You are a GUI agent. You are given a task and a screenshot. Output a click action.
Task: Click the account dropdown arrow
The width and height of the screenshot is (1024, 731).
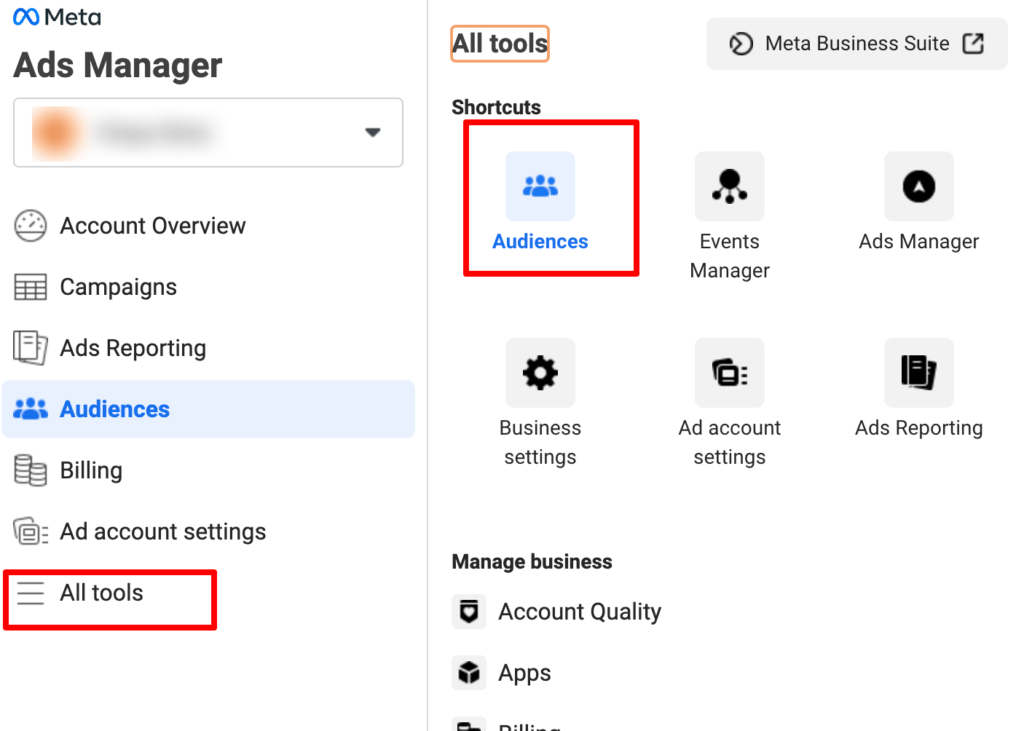point(372,133)
